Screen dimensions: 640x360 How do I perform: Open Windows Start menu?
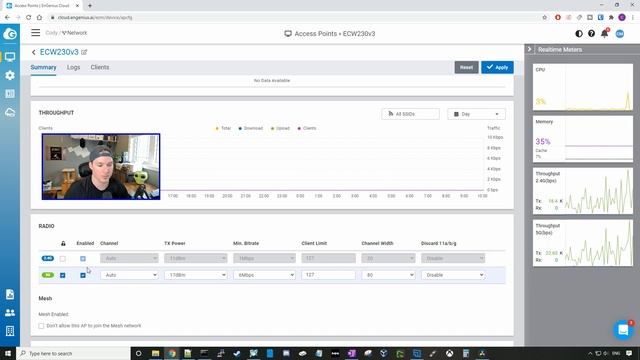pyautogui.click(x=8, y=353)
